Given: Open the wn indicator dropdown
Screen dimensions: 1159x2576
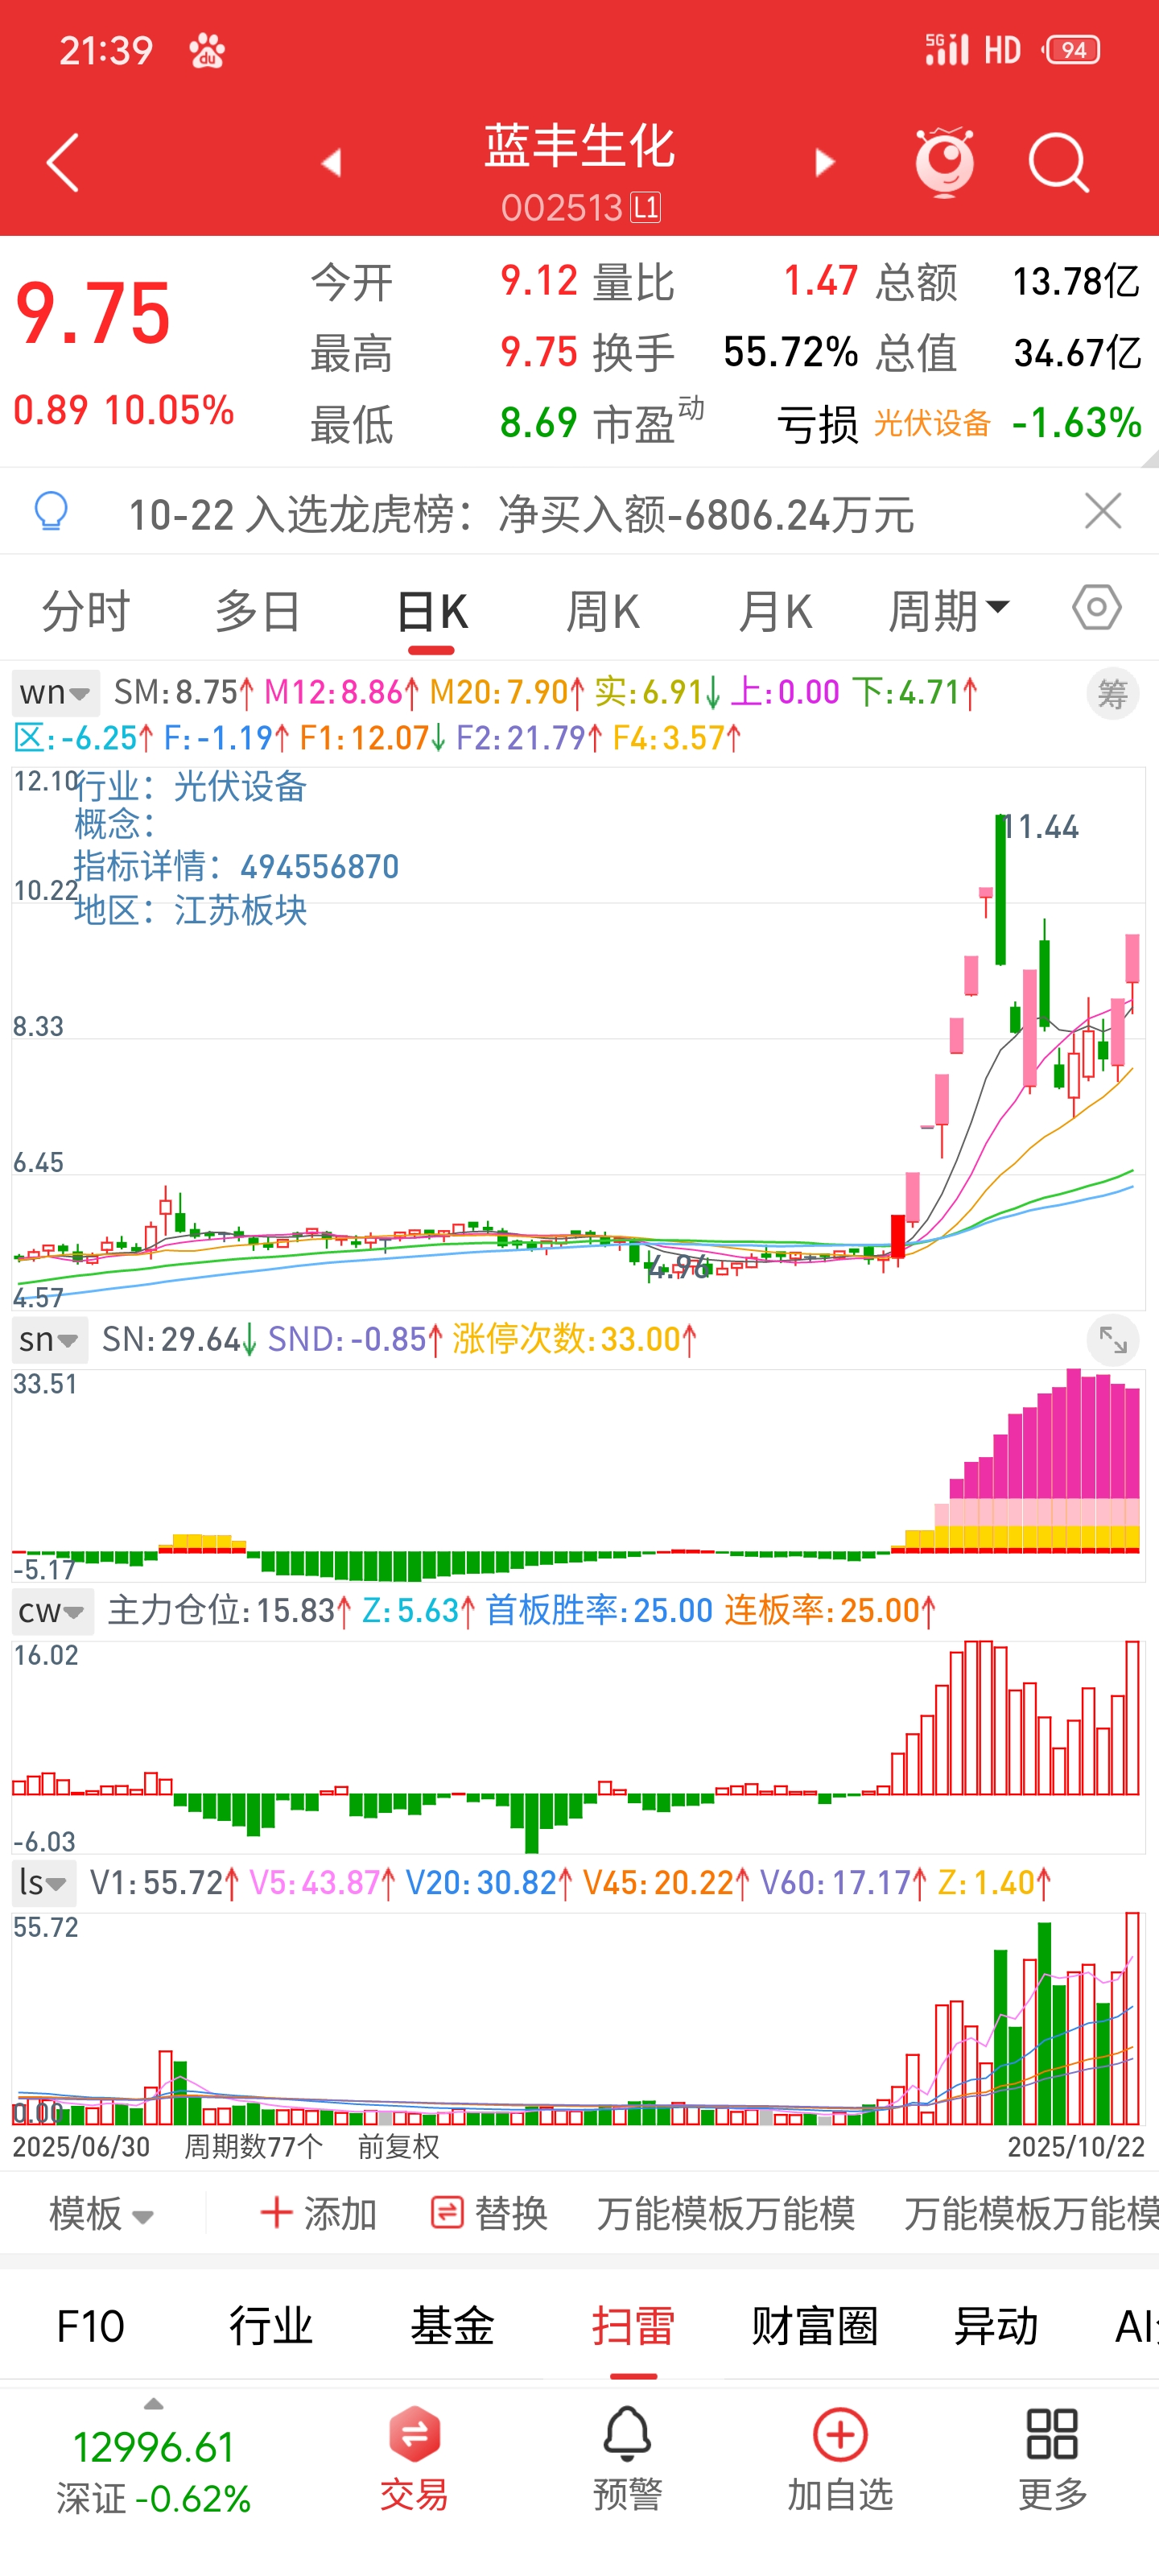Looking at the screenshot, I should coord(55,692).
